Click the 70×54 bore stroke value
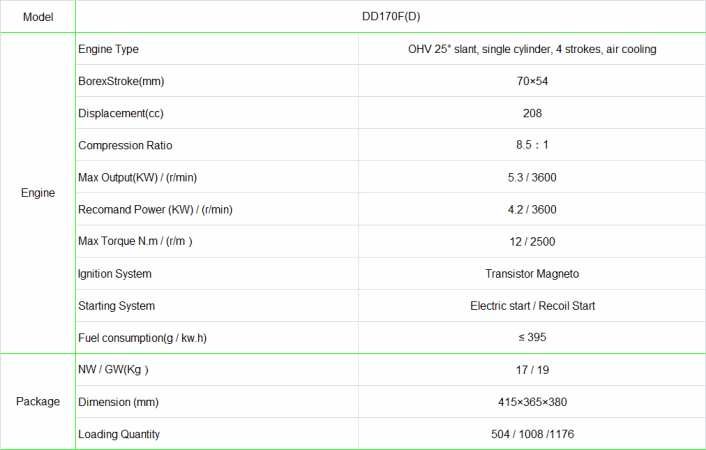The width and height of the screenshot is (706, 450). click(x=532, y=81)
